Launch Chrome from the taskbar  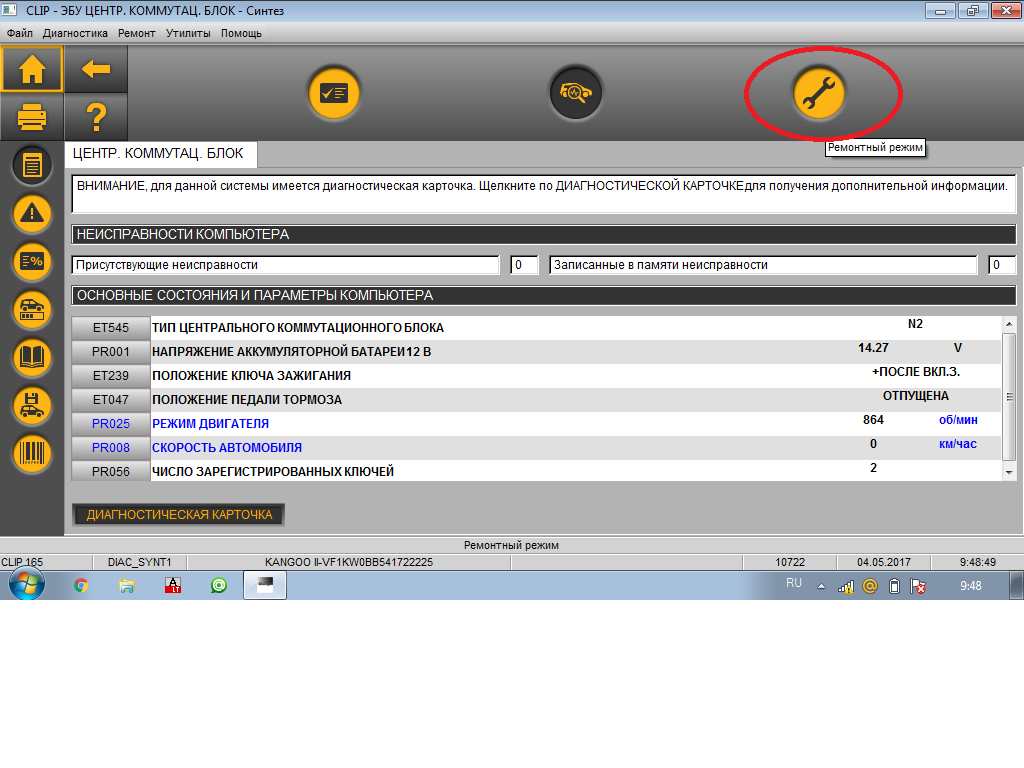tap(81, 586)
